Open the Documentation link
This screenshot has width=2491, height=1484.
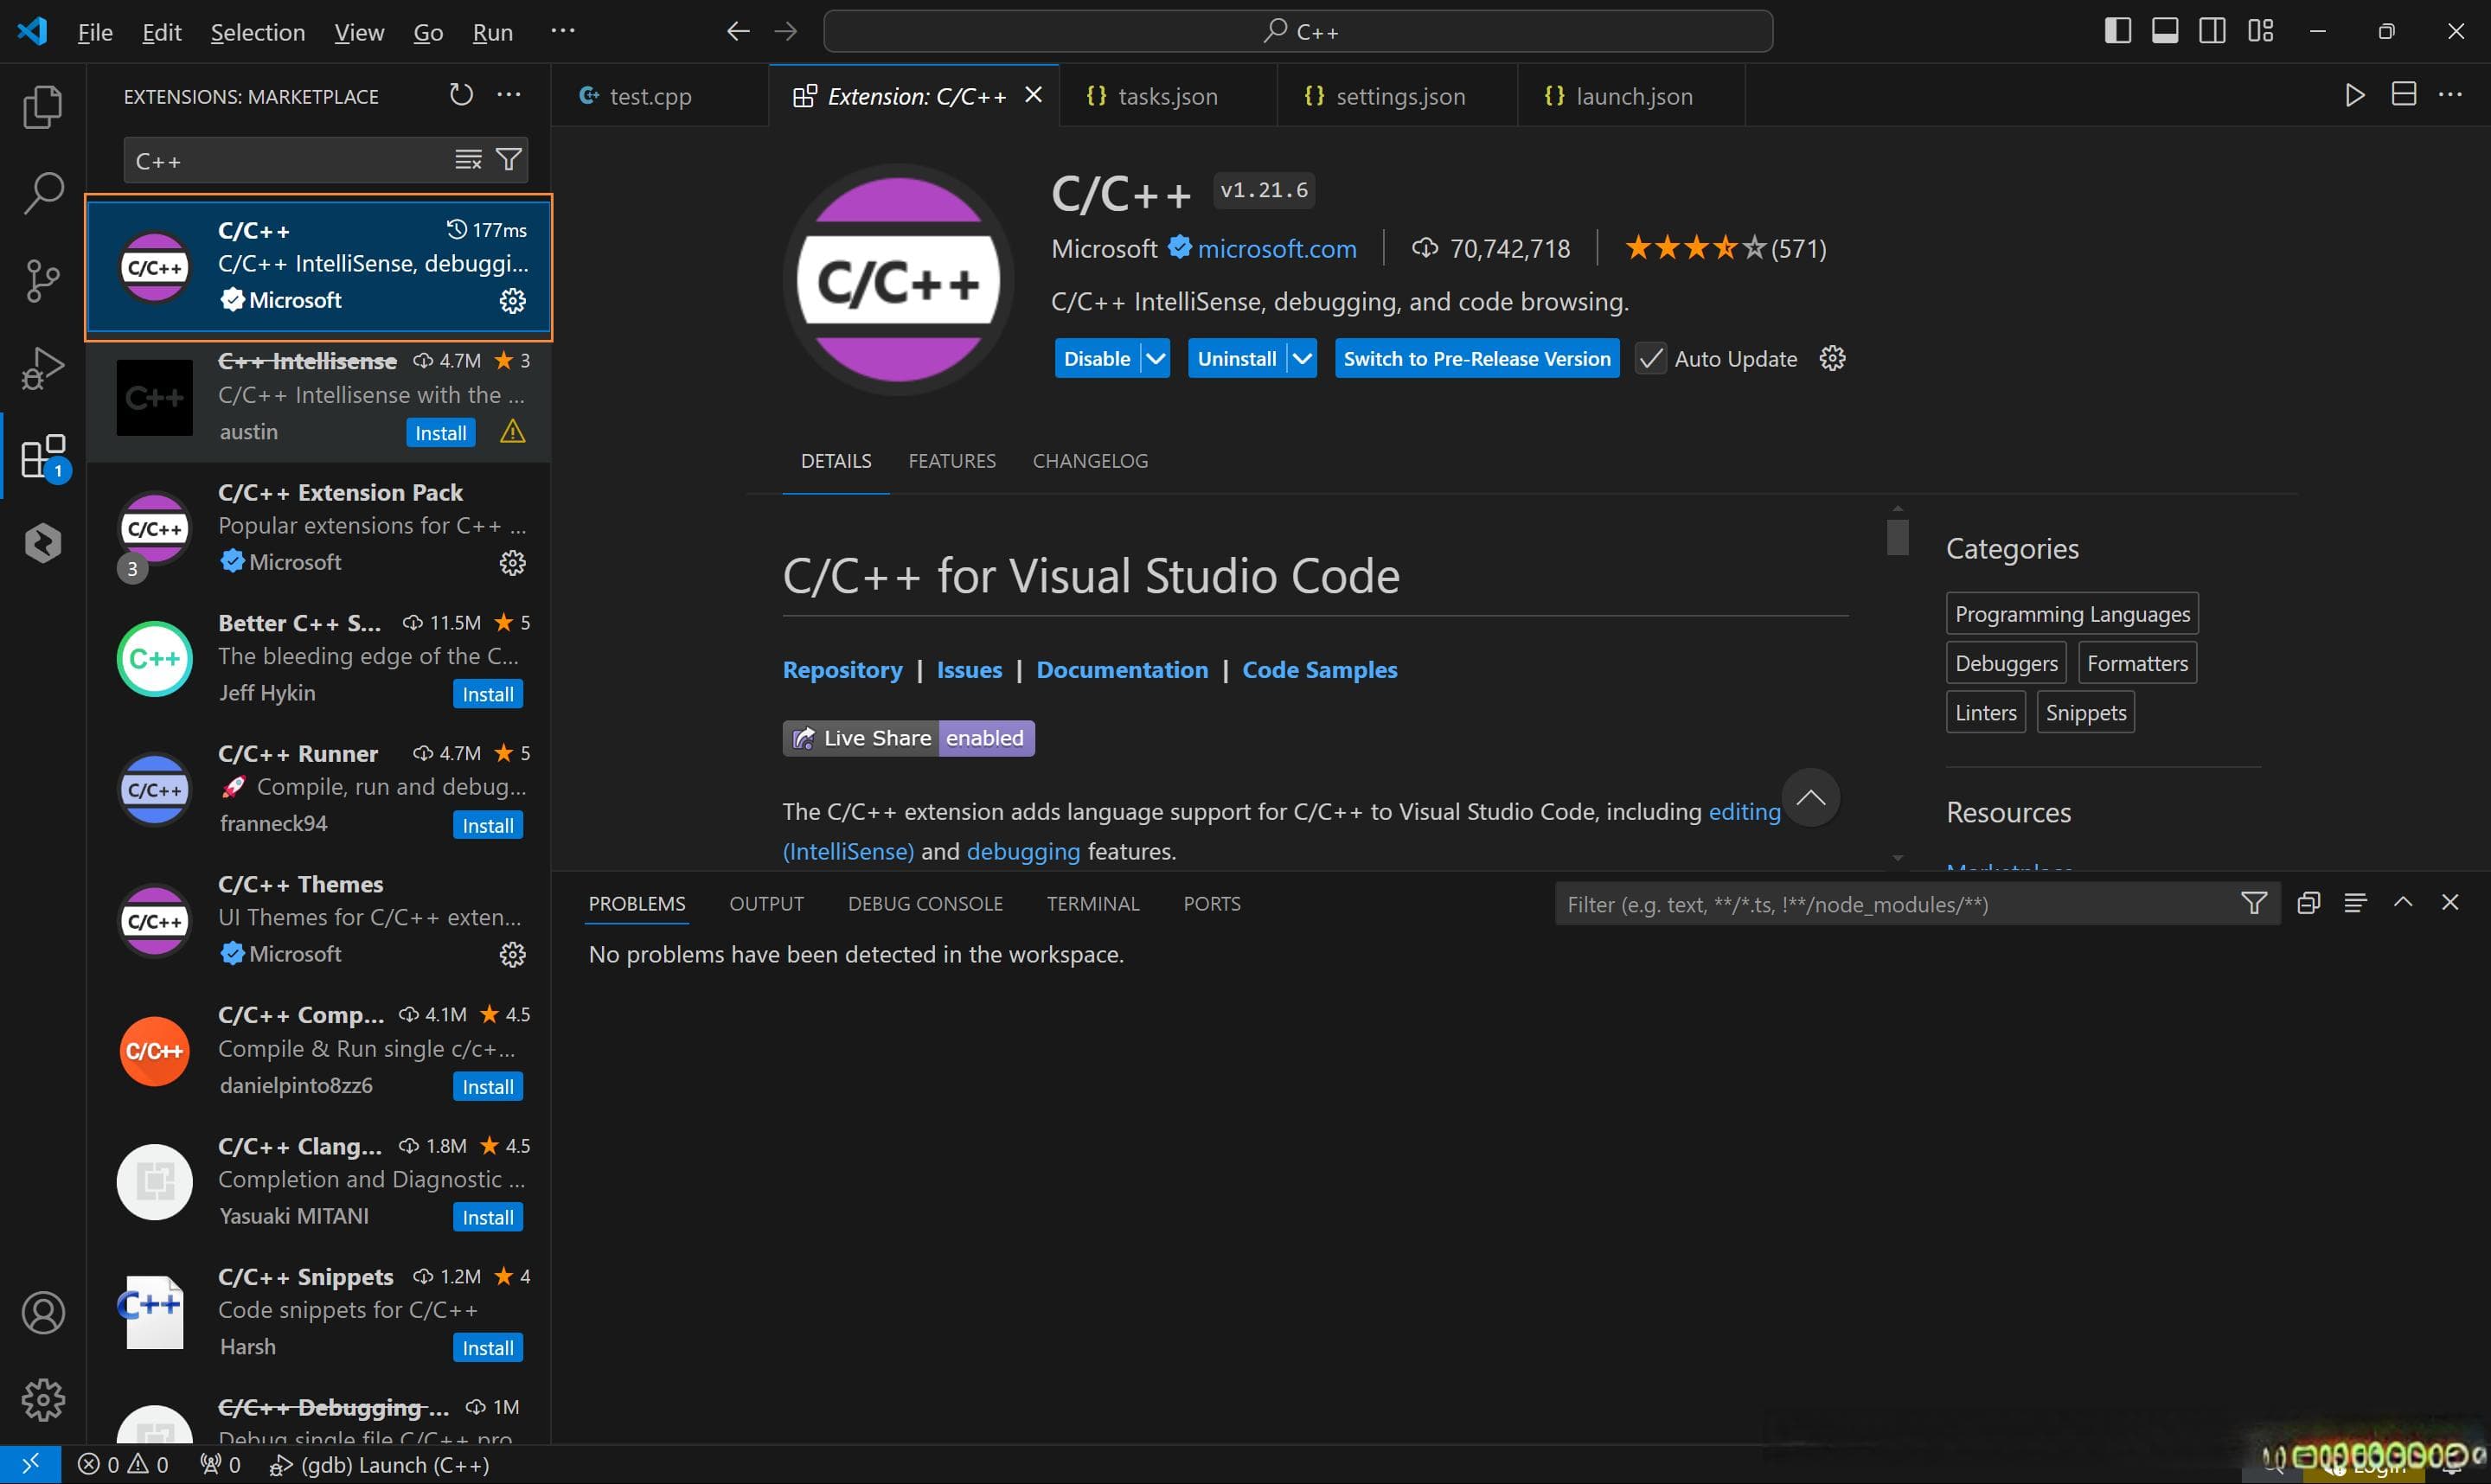[1122, 670]
